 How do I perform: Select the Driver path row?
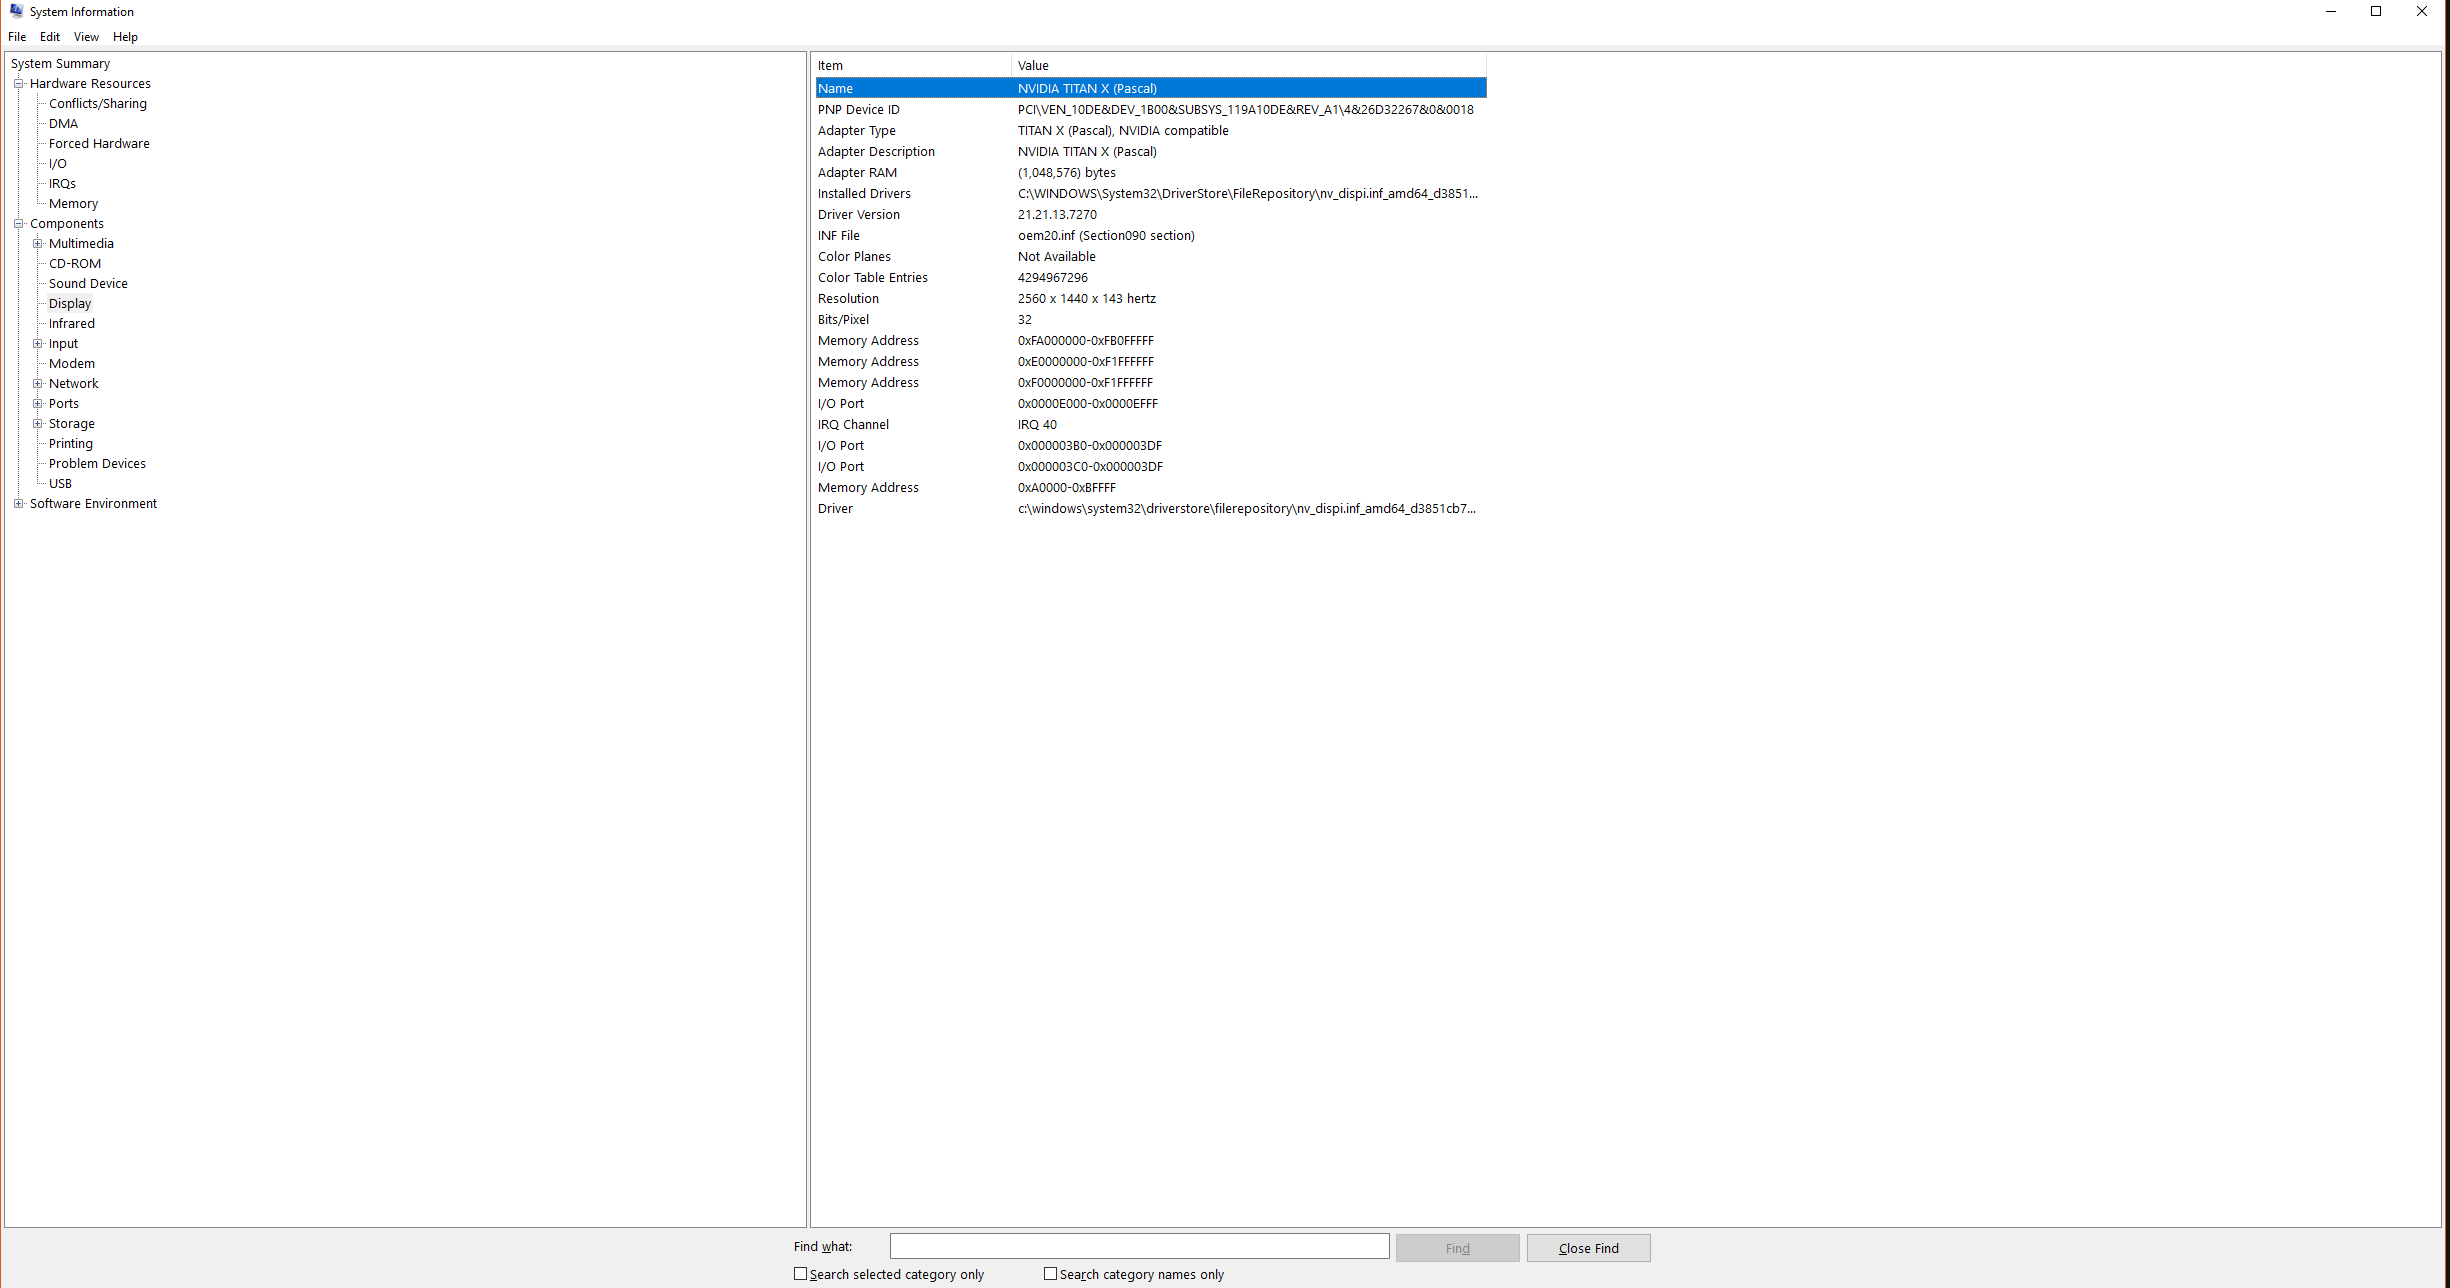(1151, 509)
